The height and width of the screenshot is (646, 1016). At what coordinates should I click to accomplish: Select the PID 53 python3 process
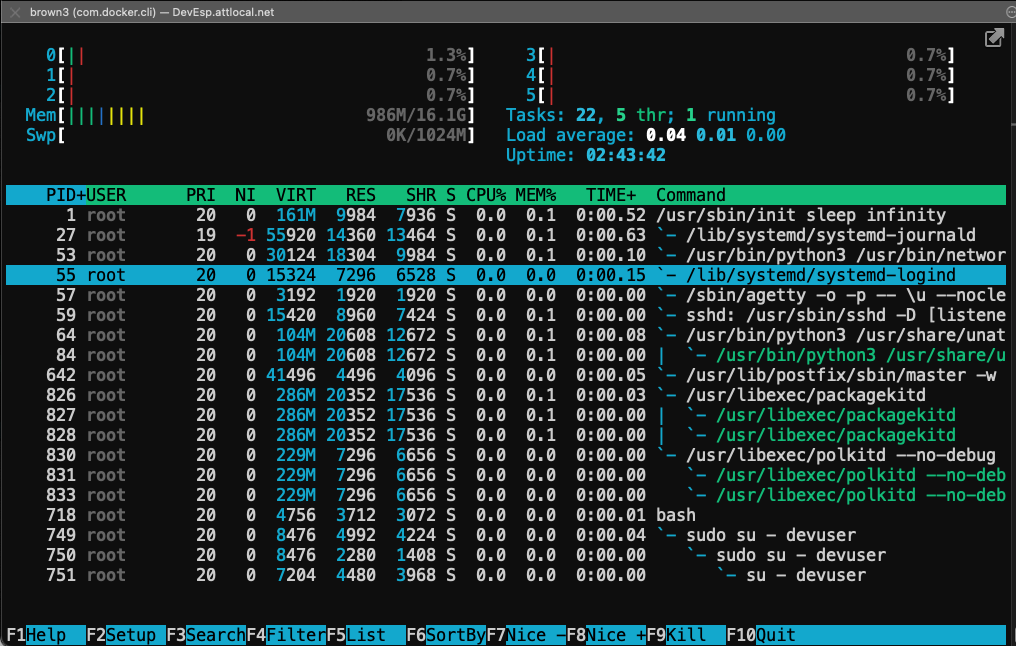point(506,255)
